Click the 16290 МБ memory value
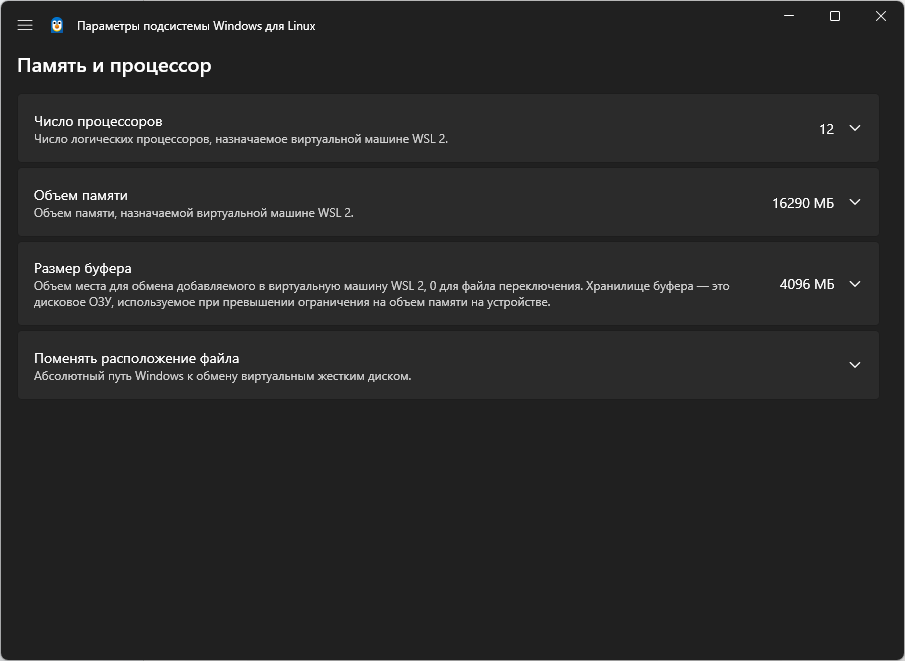905x661 pixels. click(803, 203)
